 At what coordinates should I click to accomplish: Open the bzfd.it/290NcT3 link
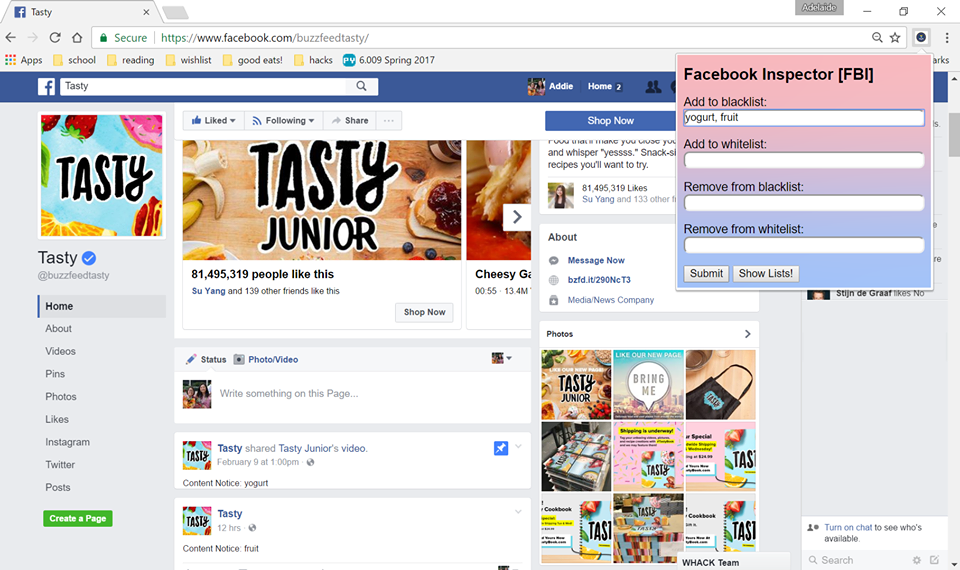[599, 280]
